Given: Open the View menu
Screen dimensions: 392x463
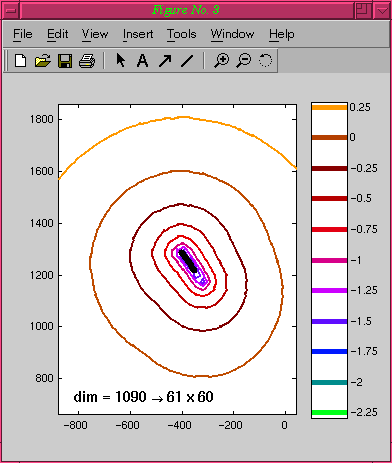Looking at the screenshot, I should coord(95,34).
